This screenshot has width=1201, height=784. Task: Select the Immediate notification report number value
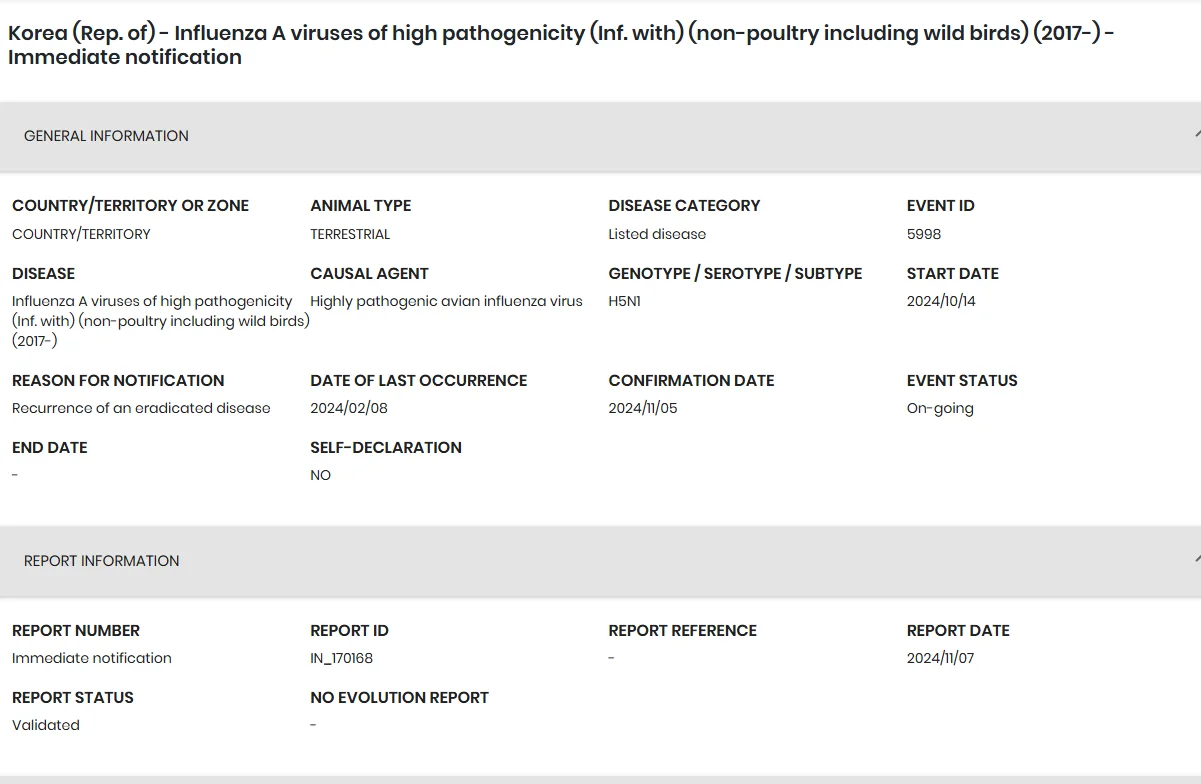pos(92,658)
